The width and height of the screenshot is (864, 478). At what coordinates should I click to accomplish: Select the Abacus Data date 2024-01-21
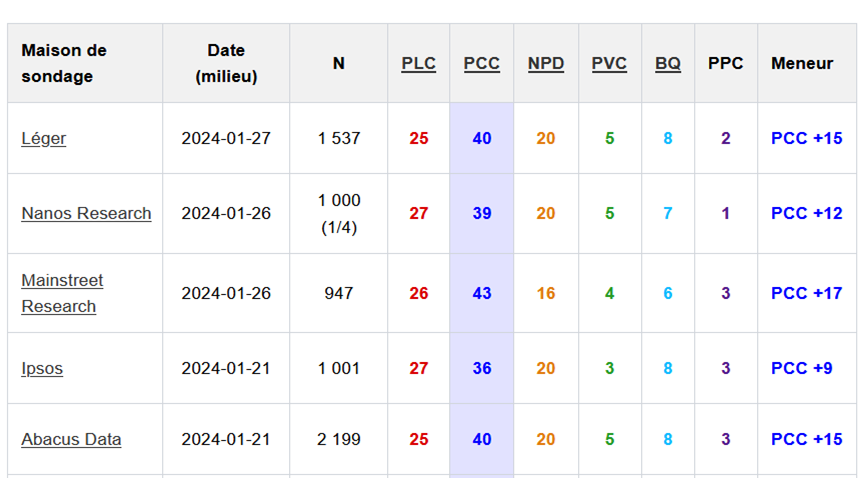226,439
